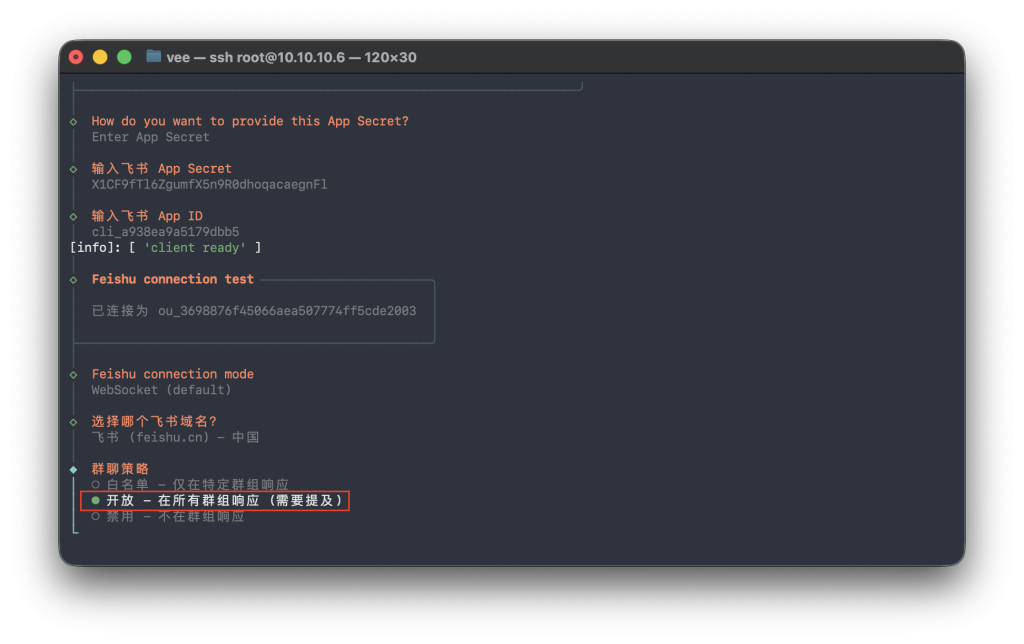Click the App Secret value starting with X1CF9
Screen dimensions: 1024x644
209,184
